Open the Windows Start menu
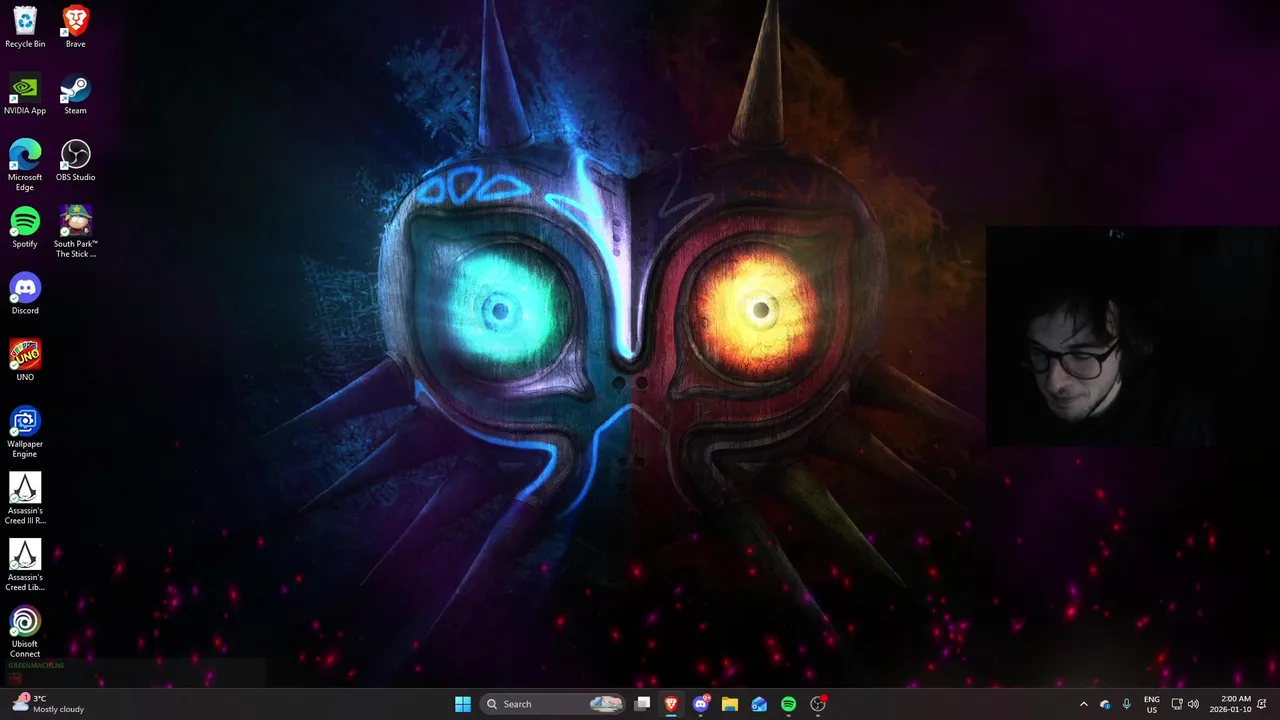1280x720 pixels. [463, 704]
